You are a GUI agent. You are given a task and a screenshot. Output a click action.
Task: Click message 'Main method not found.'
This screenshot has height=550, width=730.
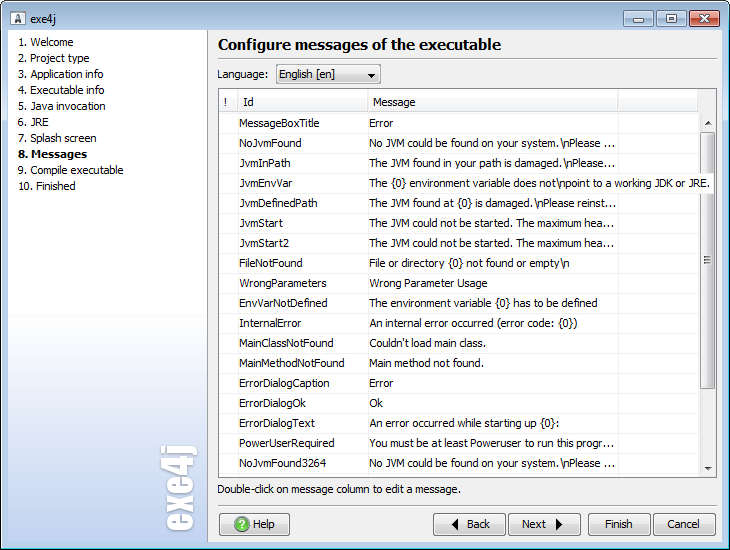tap(426, 364)
